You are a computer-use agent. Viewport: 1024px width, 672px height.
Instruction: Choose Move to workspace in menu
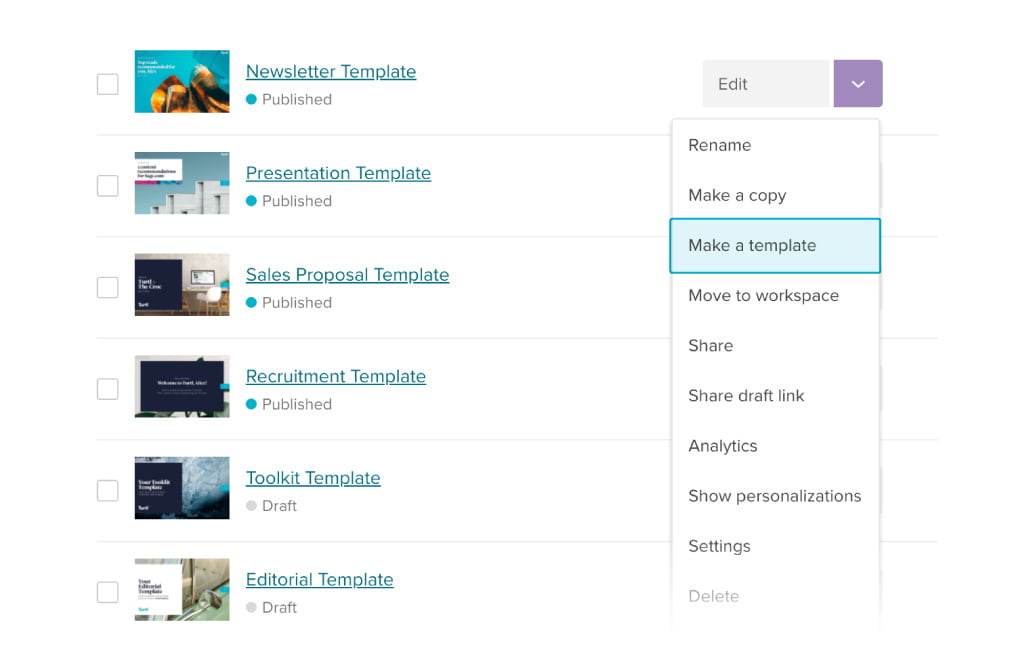[763, 295]
